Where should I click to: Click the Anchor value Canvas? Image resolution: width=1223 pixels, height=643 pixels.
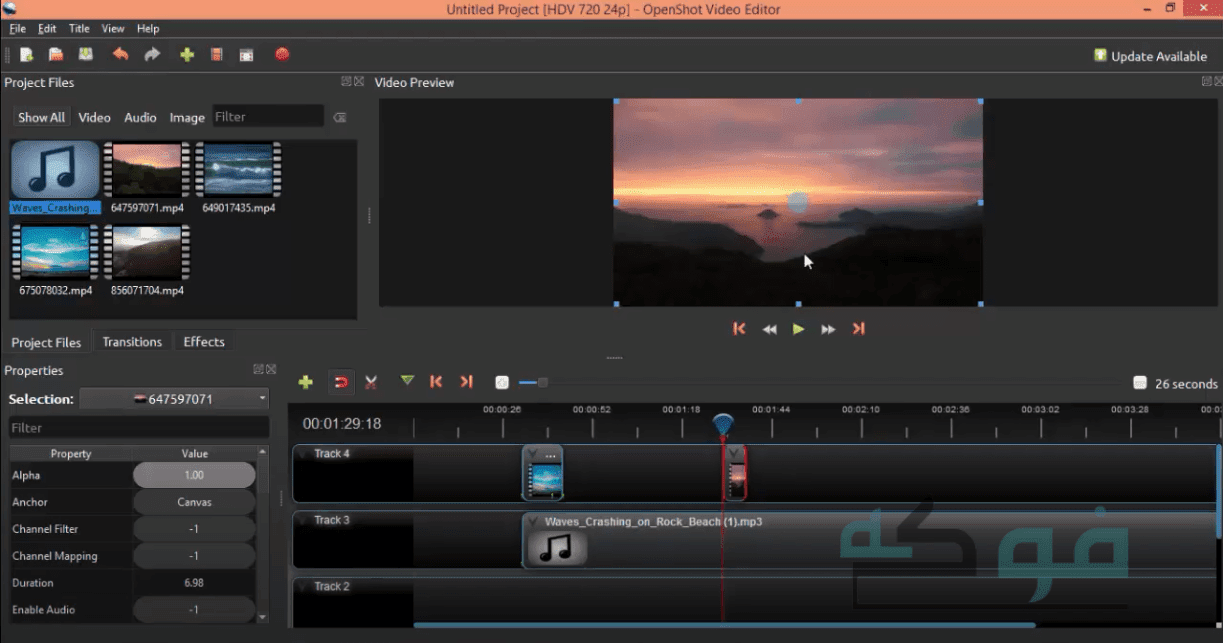[x=194, y=502]
